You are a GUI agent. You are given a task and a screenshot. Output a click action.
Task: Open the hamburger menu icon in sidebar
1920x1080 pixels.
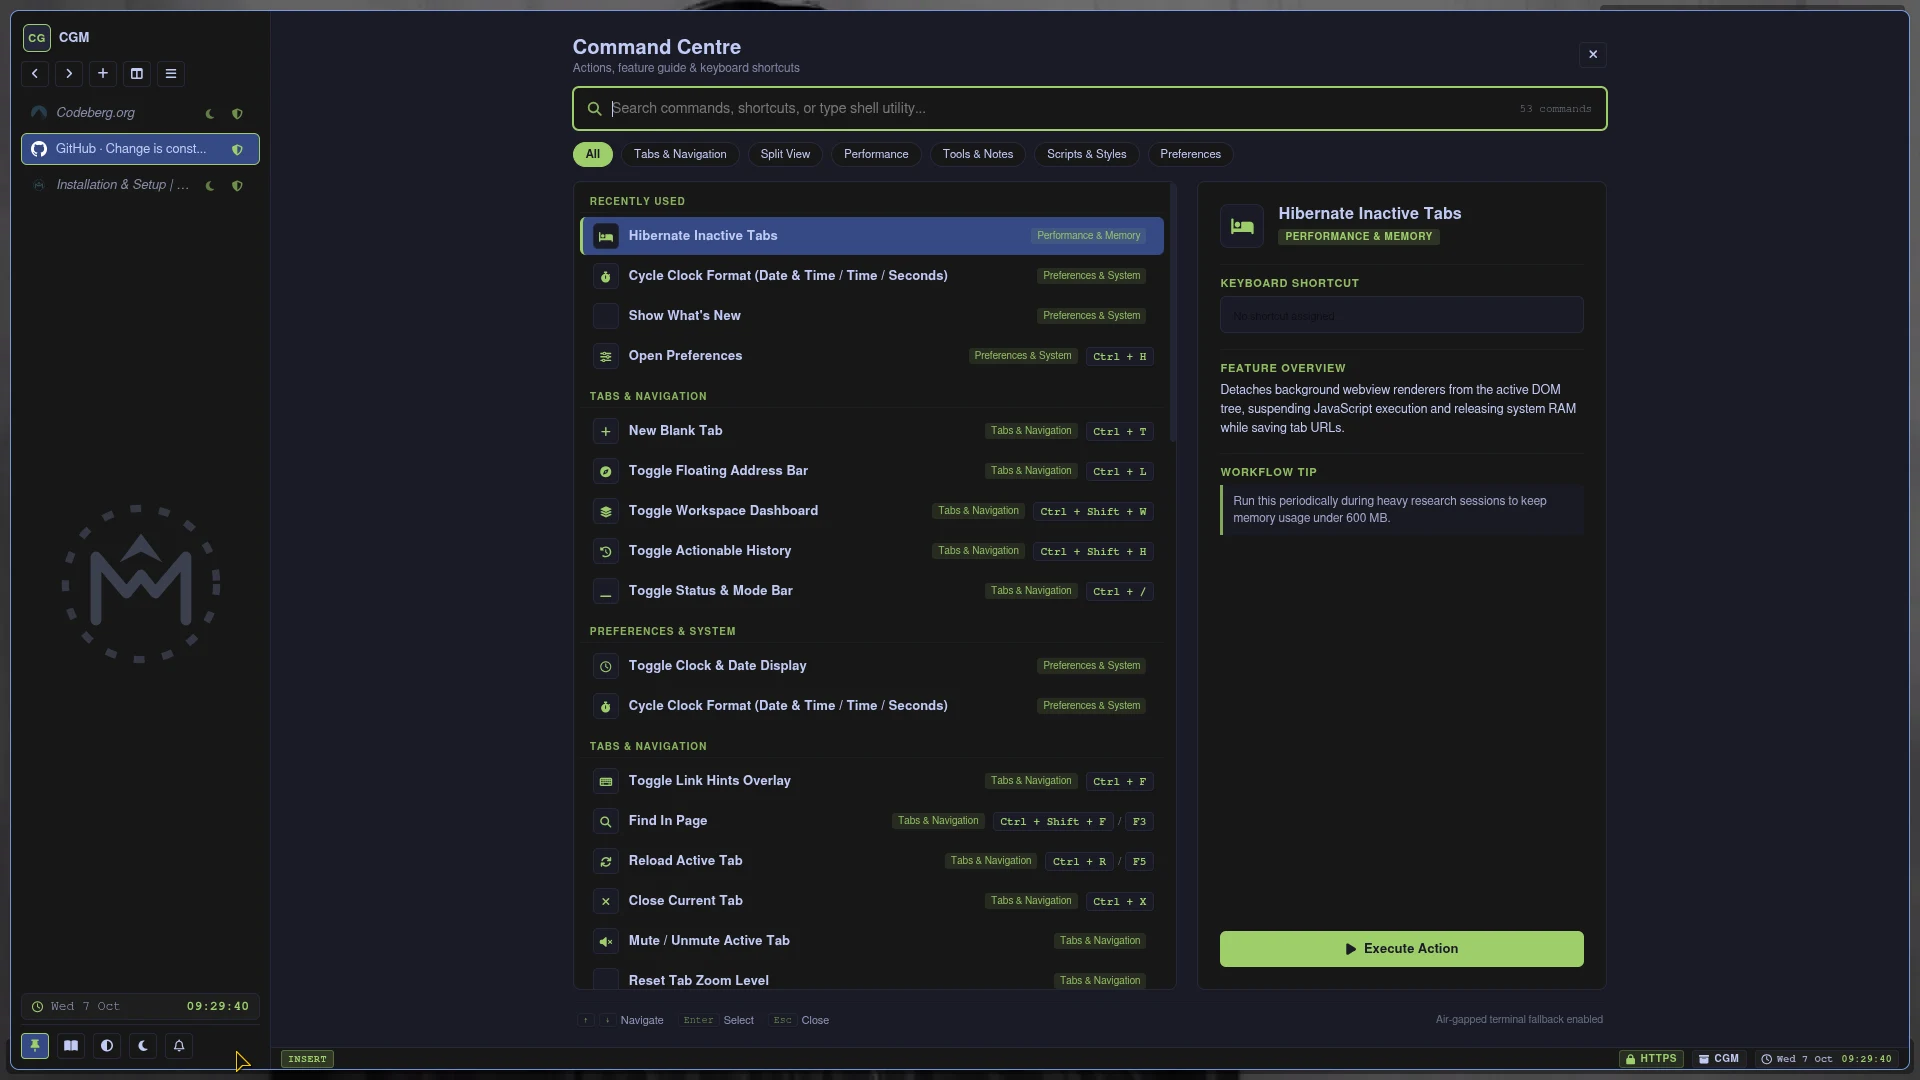click(x=171, y=74)
